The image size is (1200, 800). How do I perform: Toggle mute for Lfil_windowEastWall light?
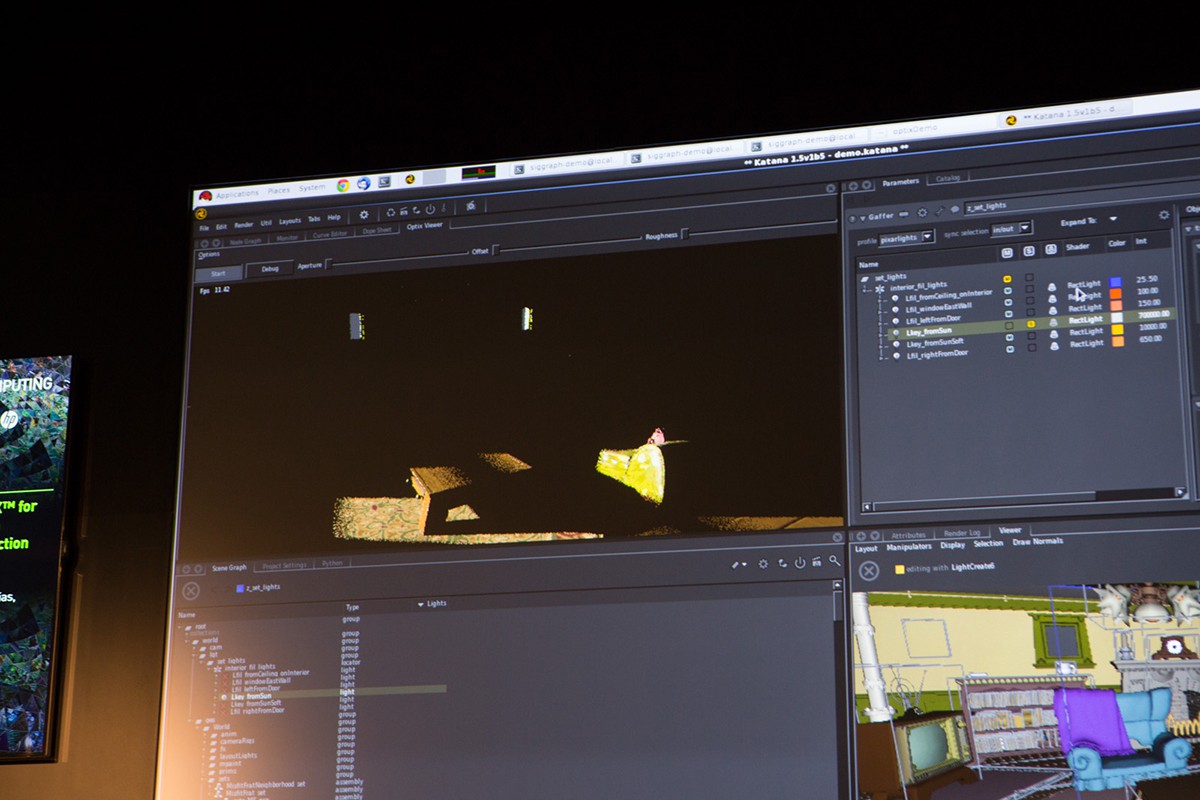(1007, 303)
